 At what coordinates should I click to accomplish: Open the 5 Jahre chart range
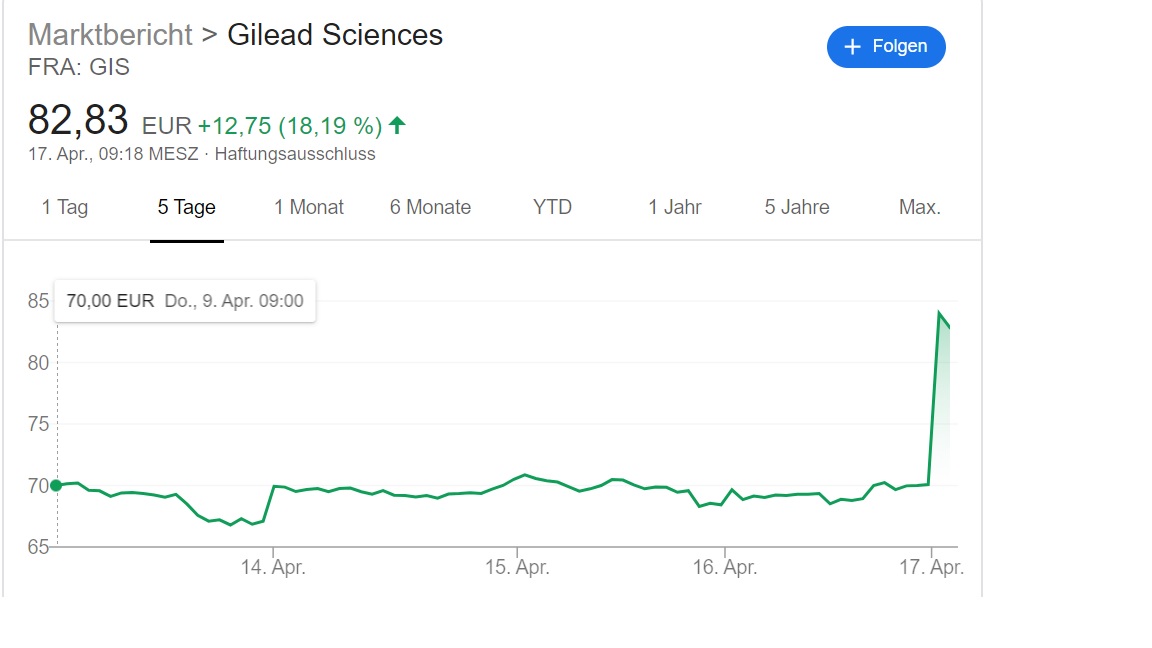(x=796, y=207)
